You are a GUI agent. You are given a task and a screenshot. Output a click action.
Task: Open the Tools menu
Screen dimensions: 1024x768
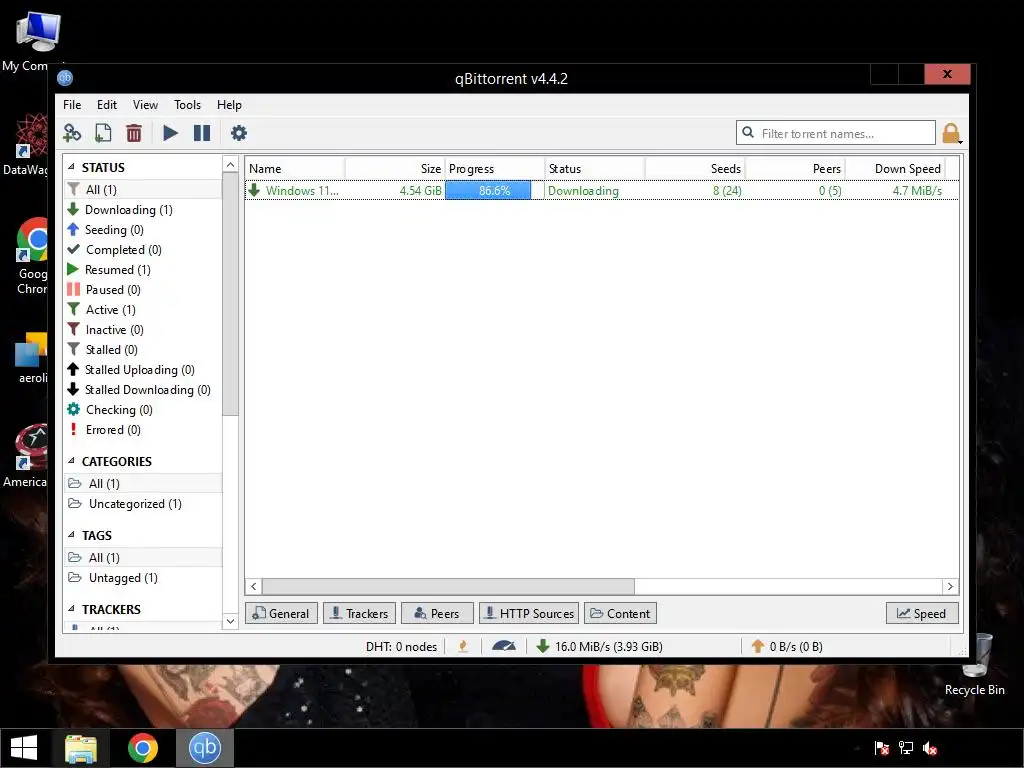187,104
